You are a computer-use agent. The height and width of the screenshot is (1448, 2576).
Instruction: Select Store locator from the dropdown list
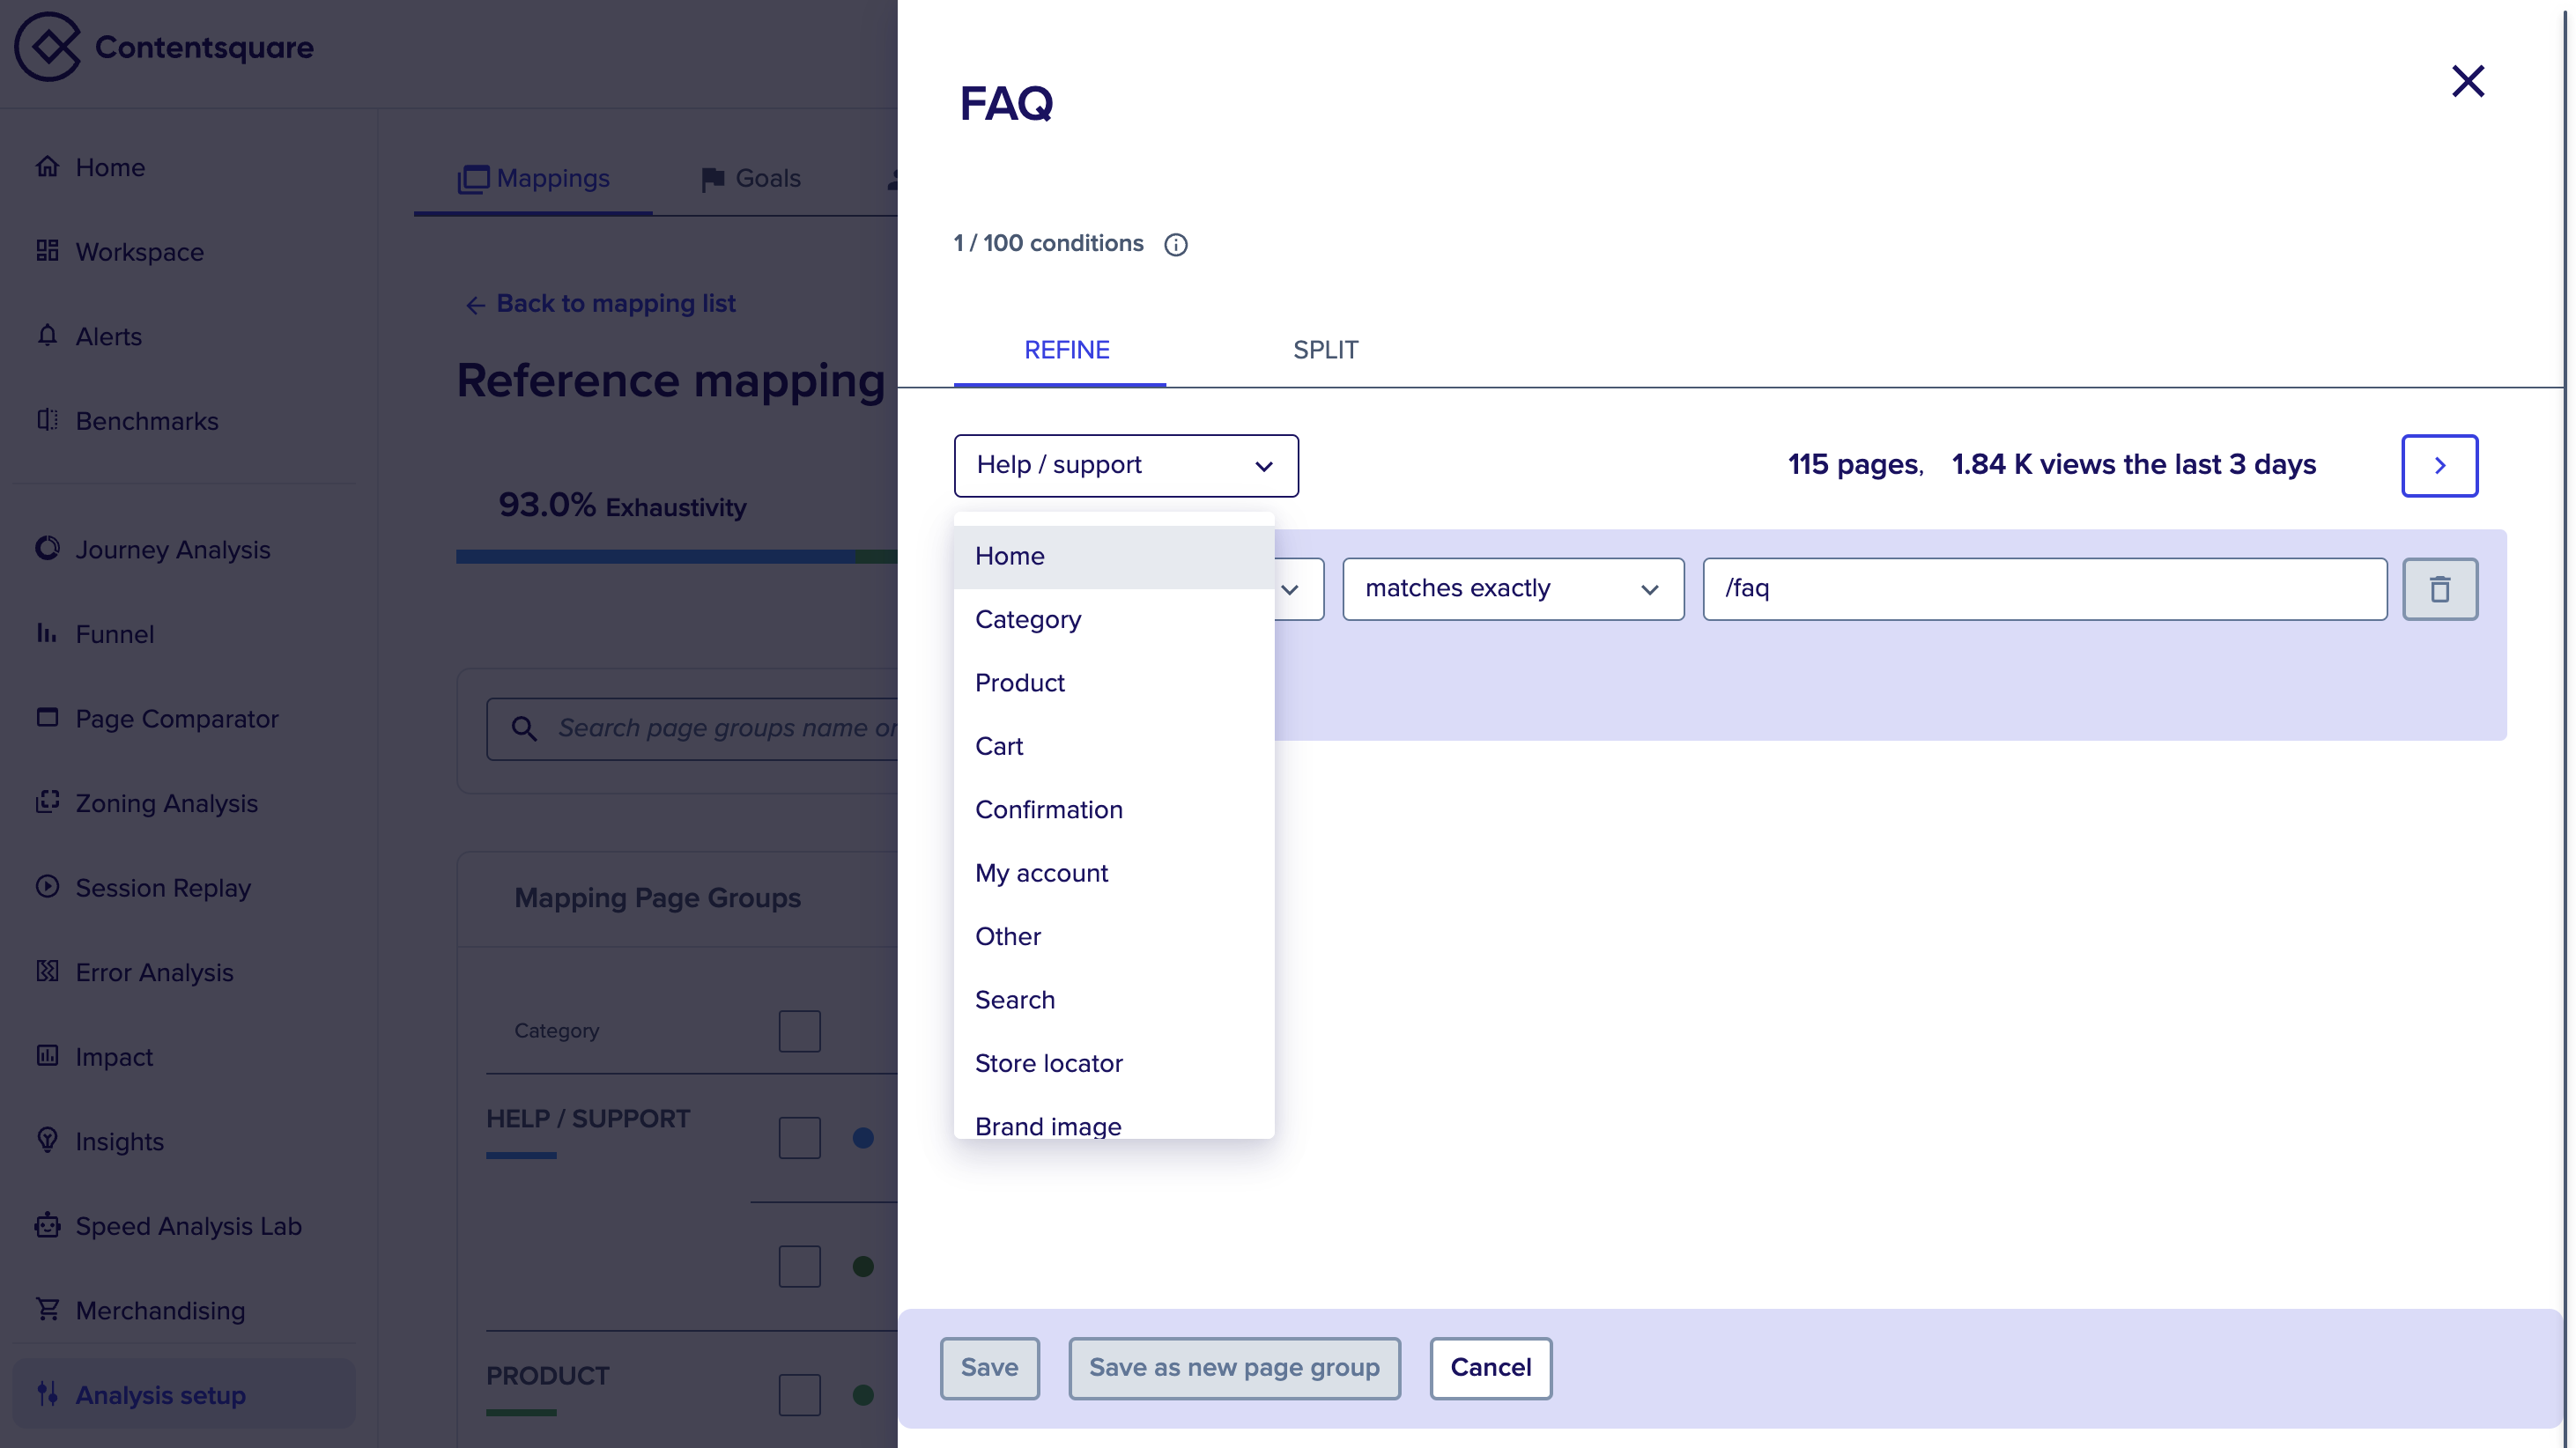tap(1114, 1064)
